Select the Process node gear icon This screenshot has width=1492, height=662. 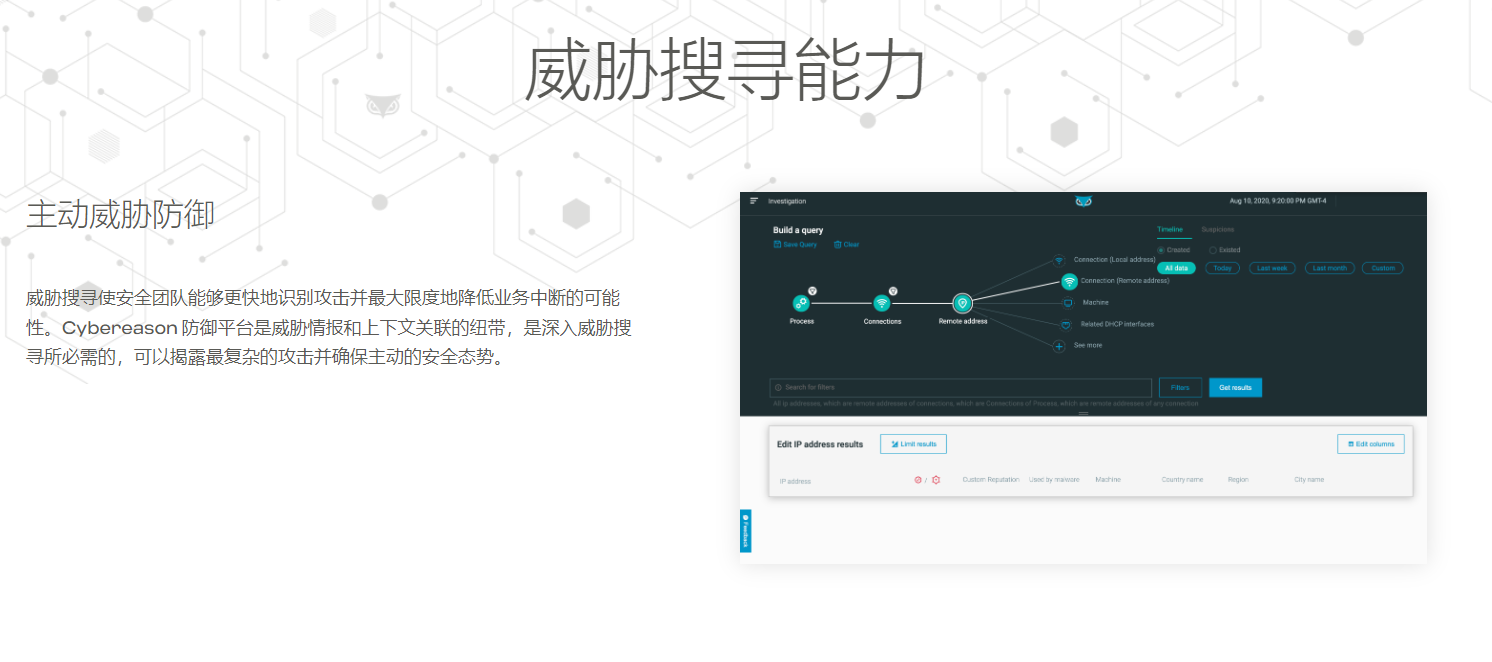click(801, 303)
